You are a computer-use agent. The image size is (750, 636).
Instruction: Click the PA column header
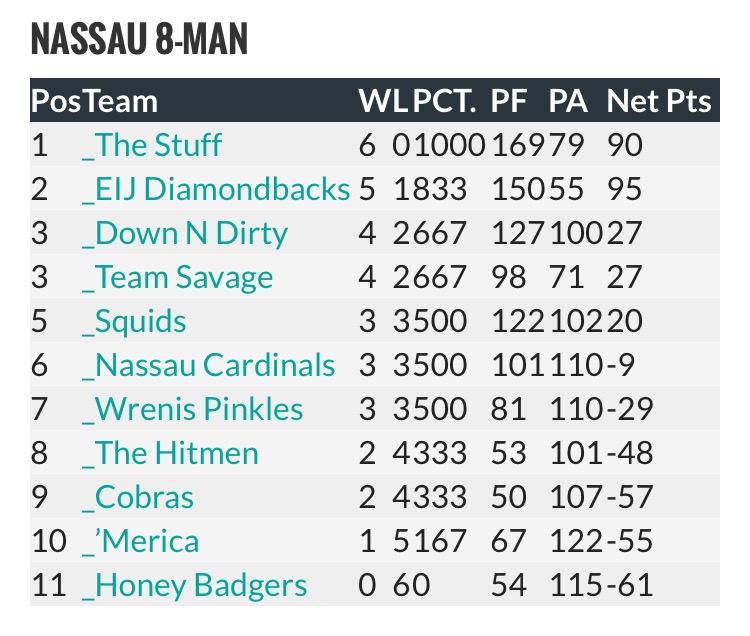[x=567, y=101]
